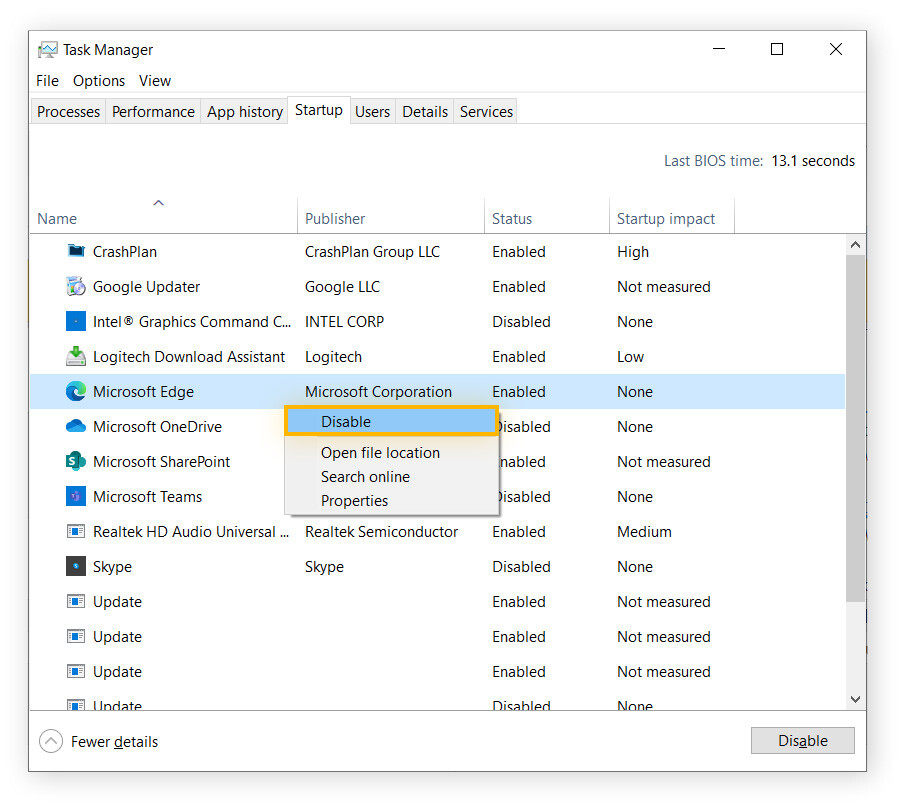The height and width of the screenshot is (803, 899).
Task: Click the Microsoft Teams icon
Action: [x=75, y=496]
